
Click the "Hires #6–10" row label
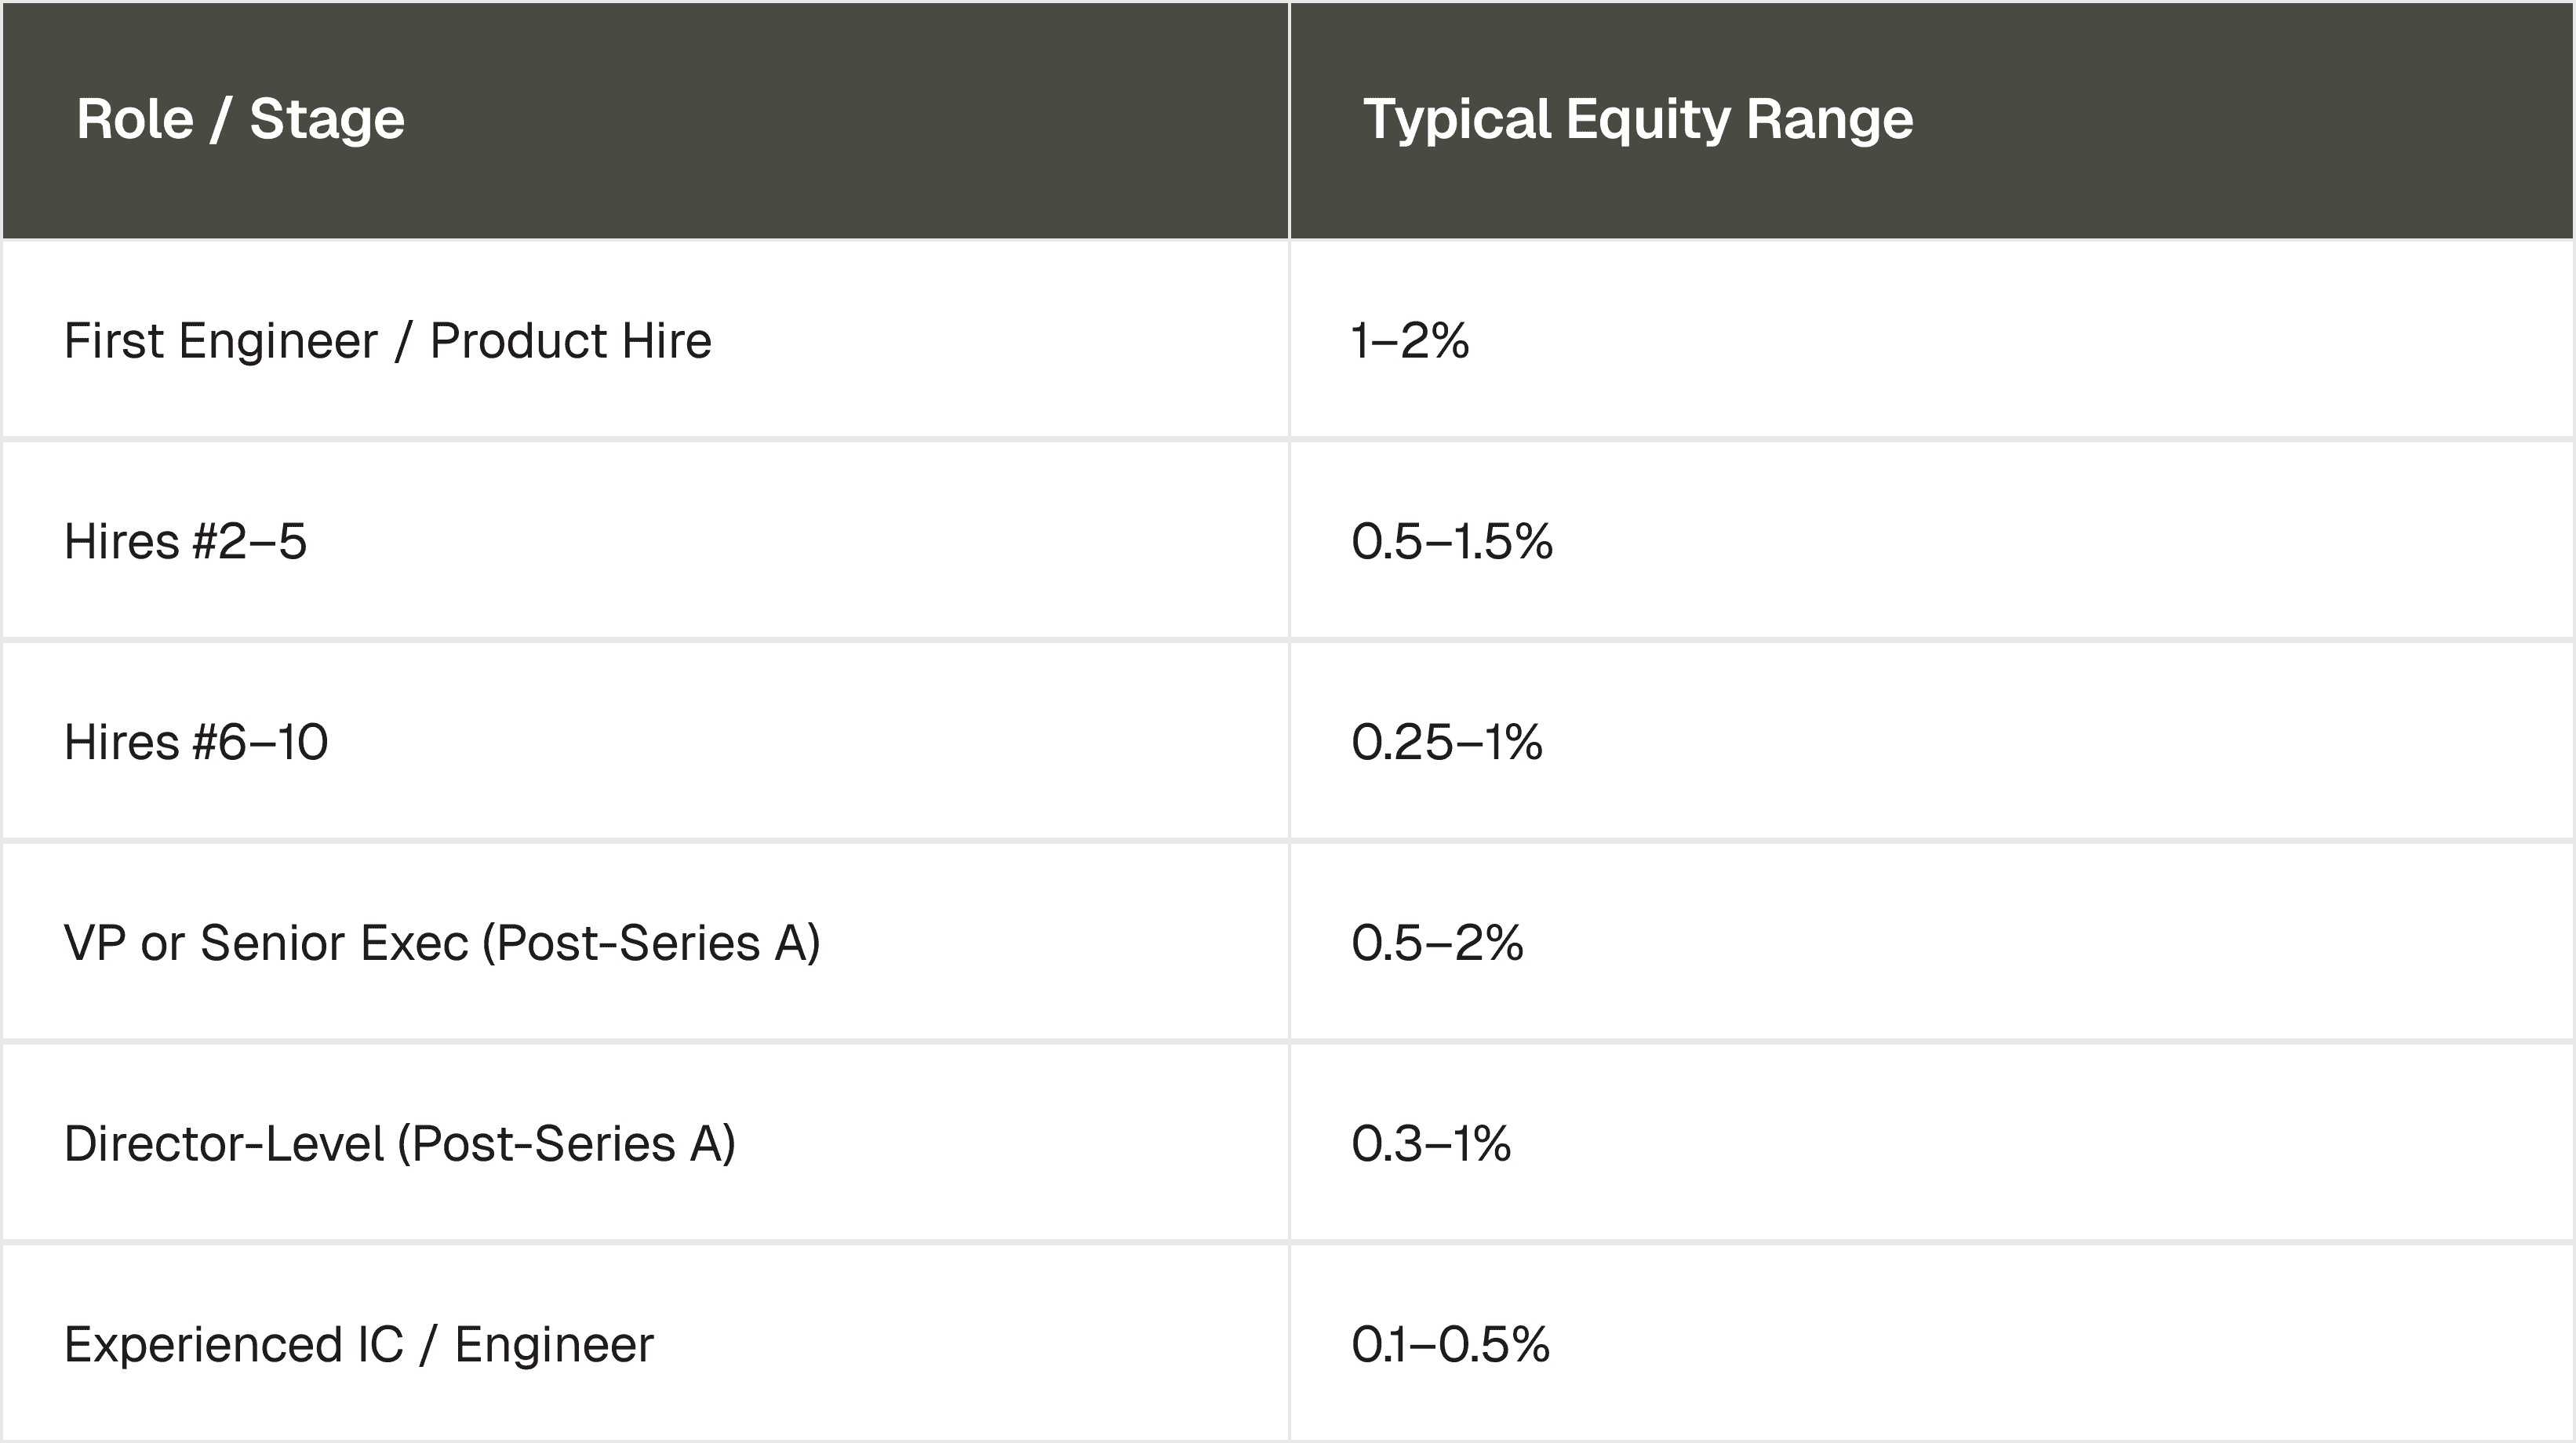196,743
